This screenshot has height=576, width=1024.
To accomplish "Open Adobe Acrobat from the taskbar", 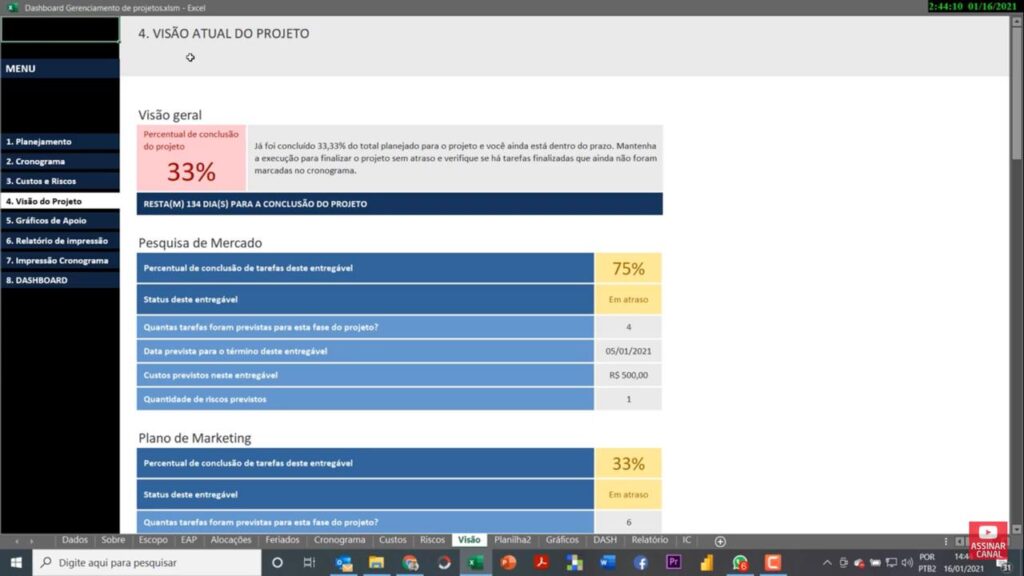I will 541,561.
